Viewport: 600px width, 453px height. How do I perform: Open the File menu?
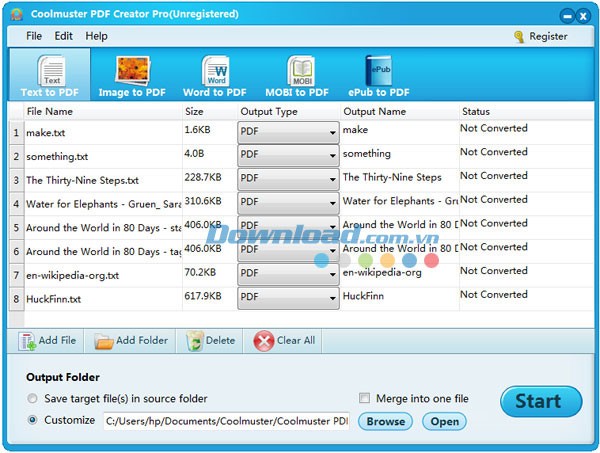(34, 36)
